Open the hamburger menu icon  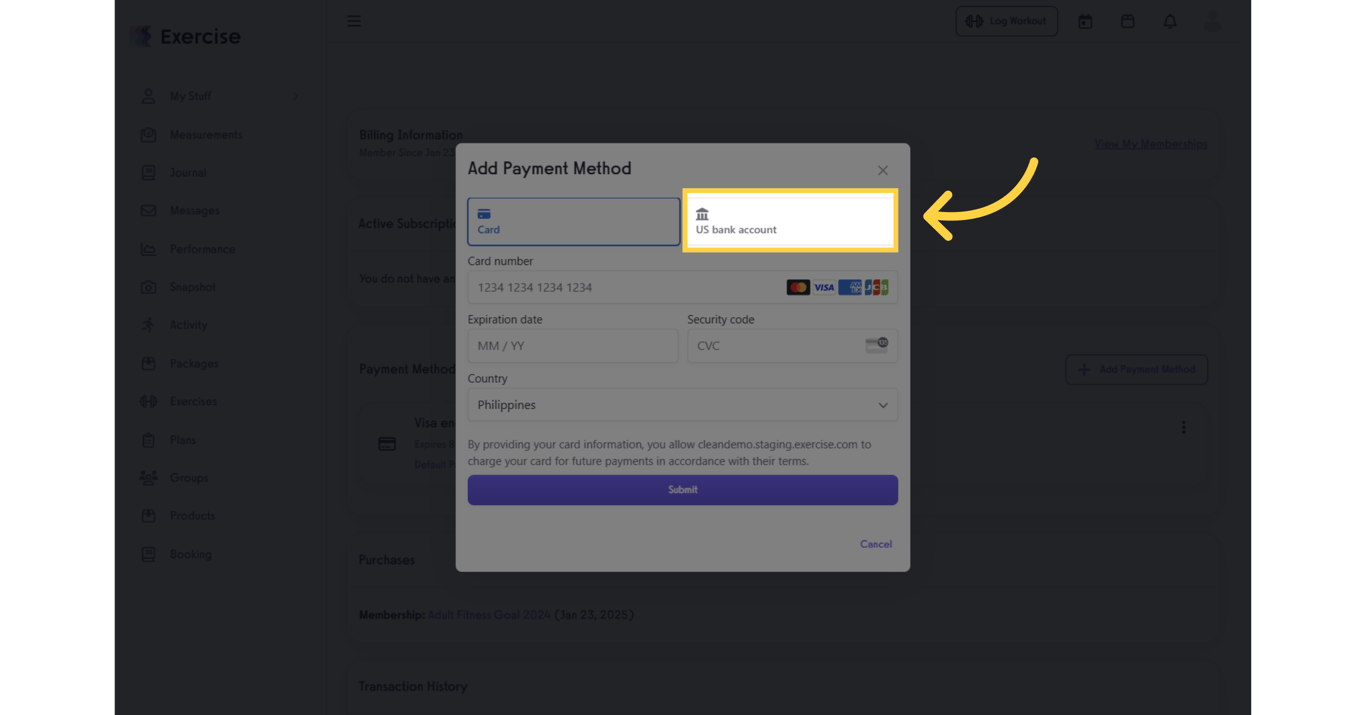pos(354,20)
